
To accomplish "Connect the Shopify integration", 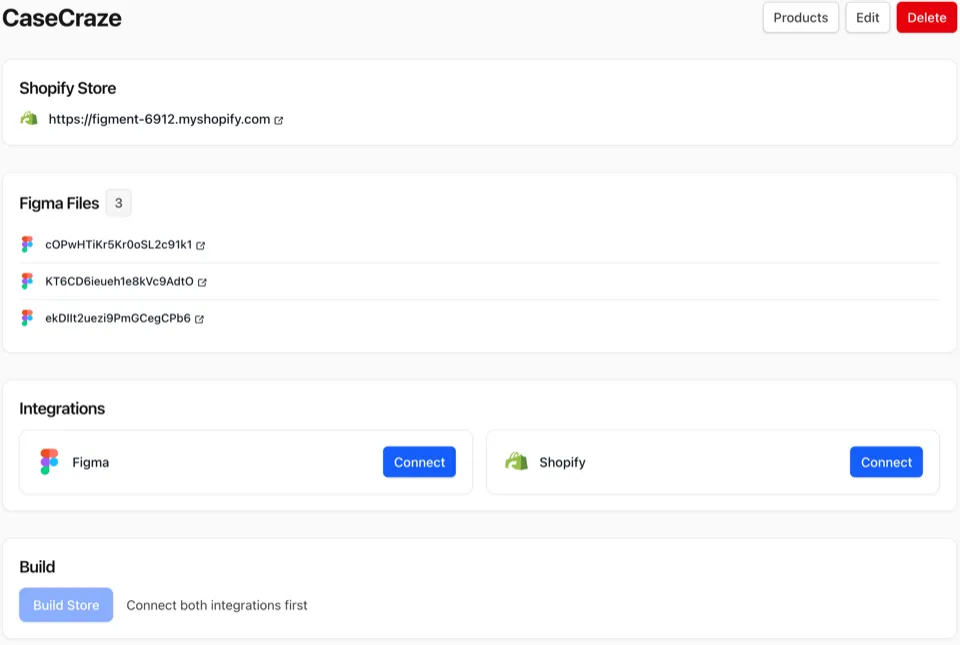I will tap(886, 462).
